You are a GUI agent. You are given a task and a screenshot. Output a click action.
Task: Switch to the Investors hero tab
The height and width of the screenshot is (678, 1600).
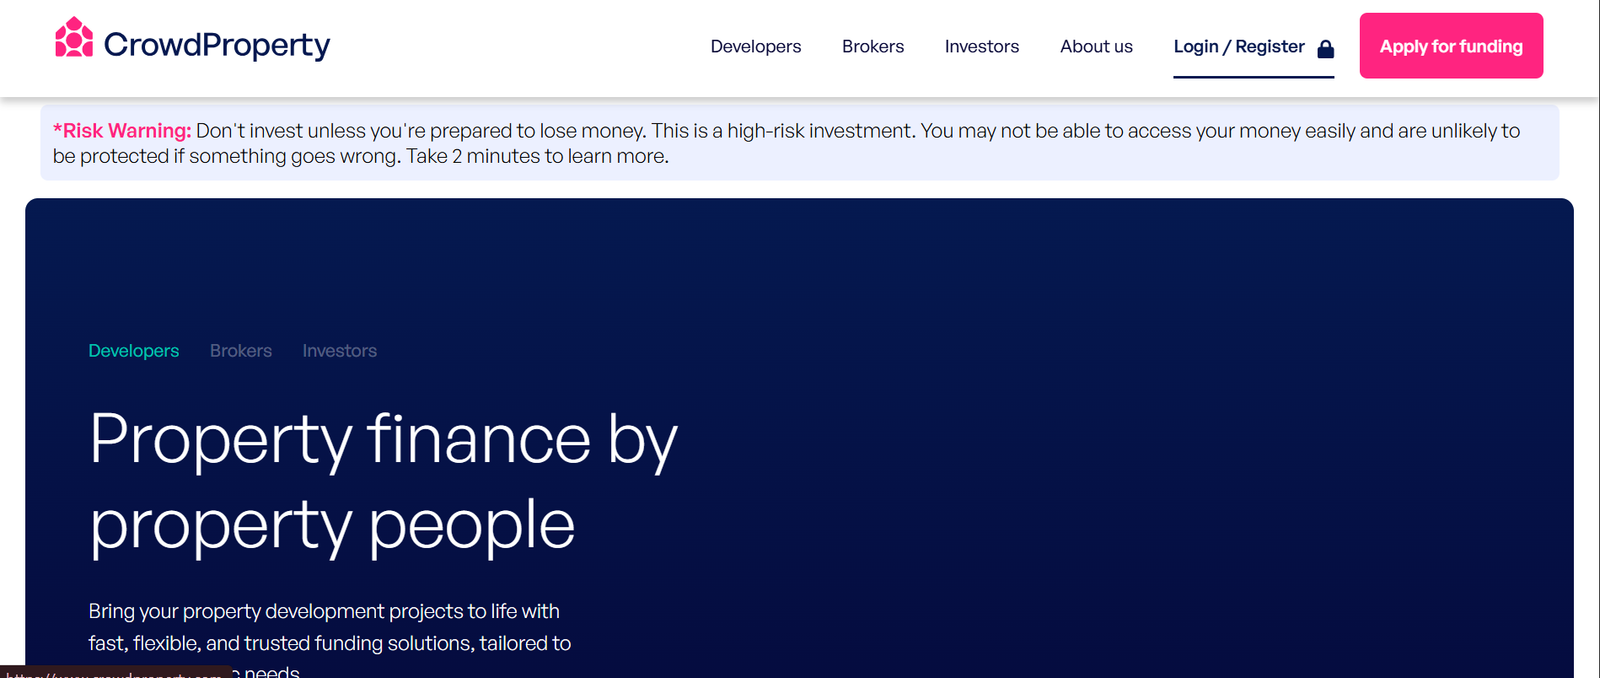tap(339, 351)
